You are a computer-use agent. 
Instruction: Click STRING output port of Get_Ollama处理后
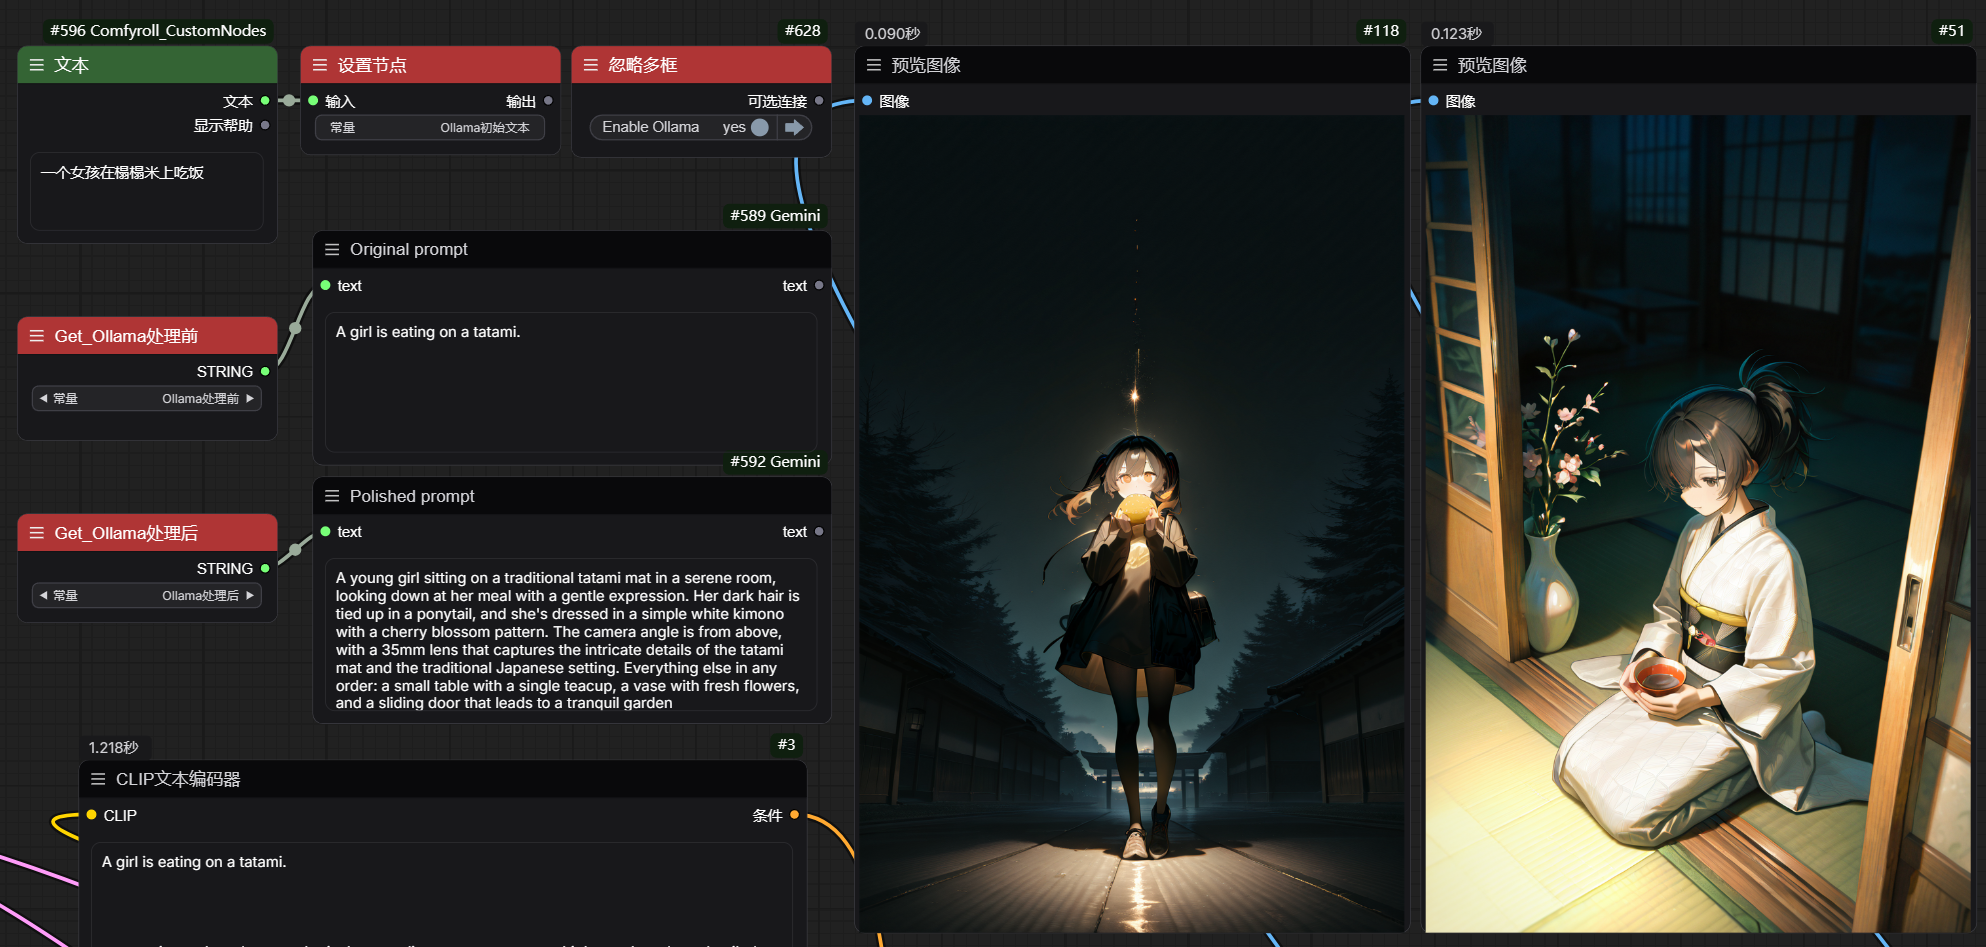(265, 568)
